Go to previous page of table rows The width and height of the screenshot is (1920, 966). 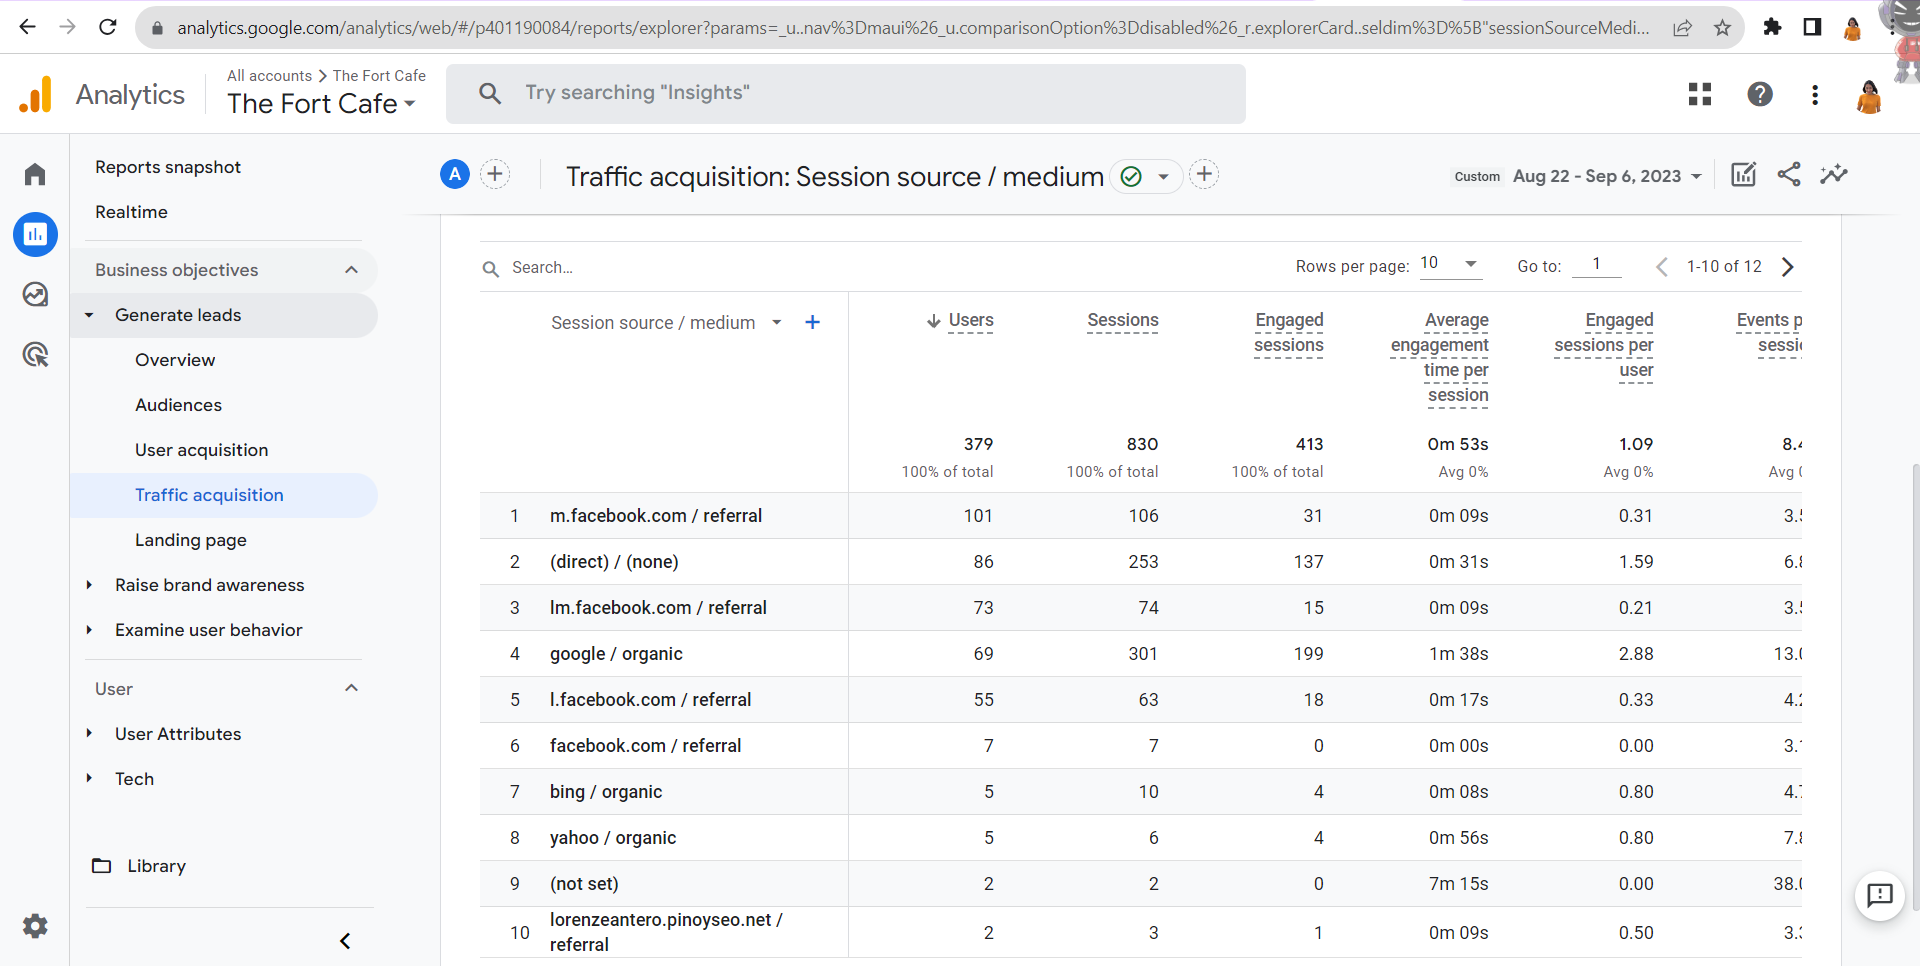pyautogui.click(x=1662, y=267)
